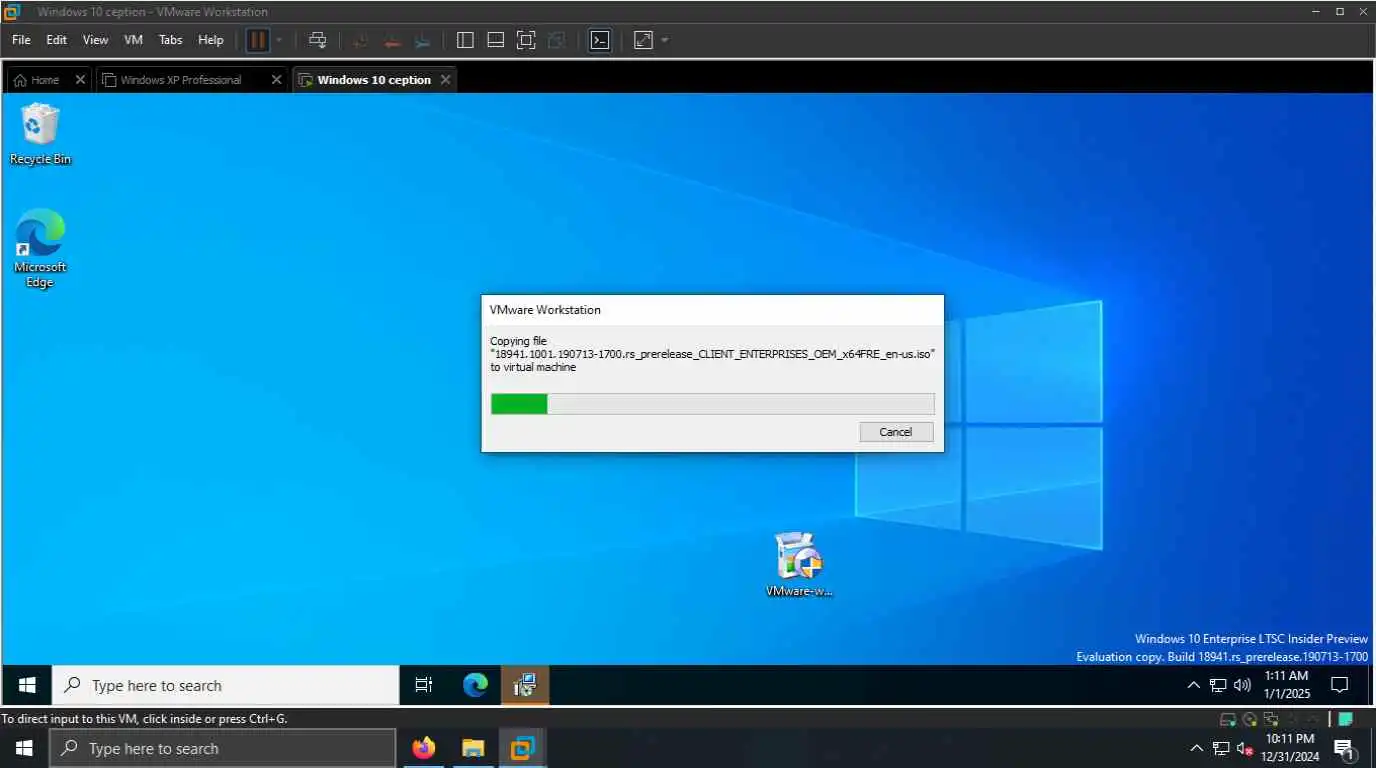Screen dimensions: 1376x768
Task: Cancel the file copy operation
Action: tap(896, 432)
